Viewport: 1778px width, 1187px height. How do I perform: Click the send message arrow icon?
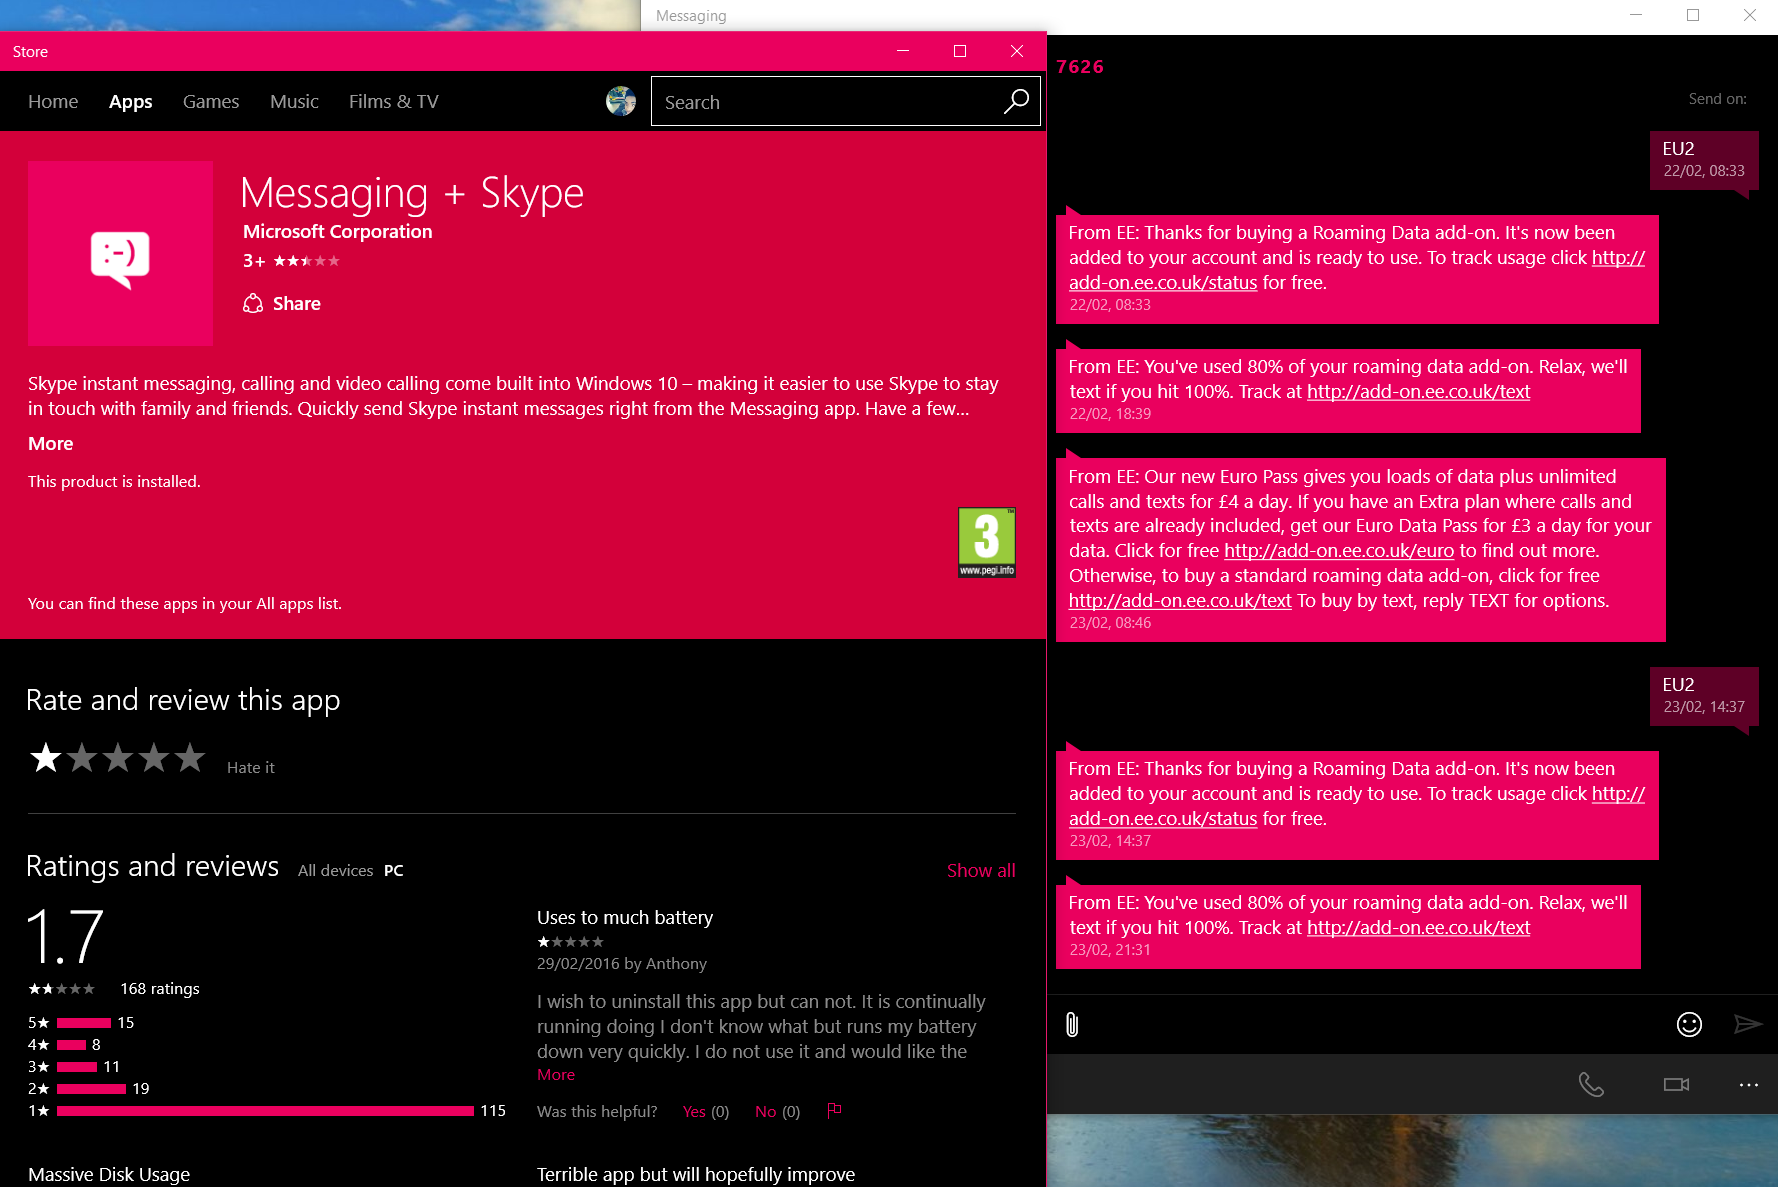[x=1747, y=1024]
